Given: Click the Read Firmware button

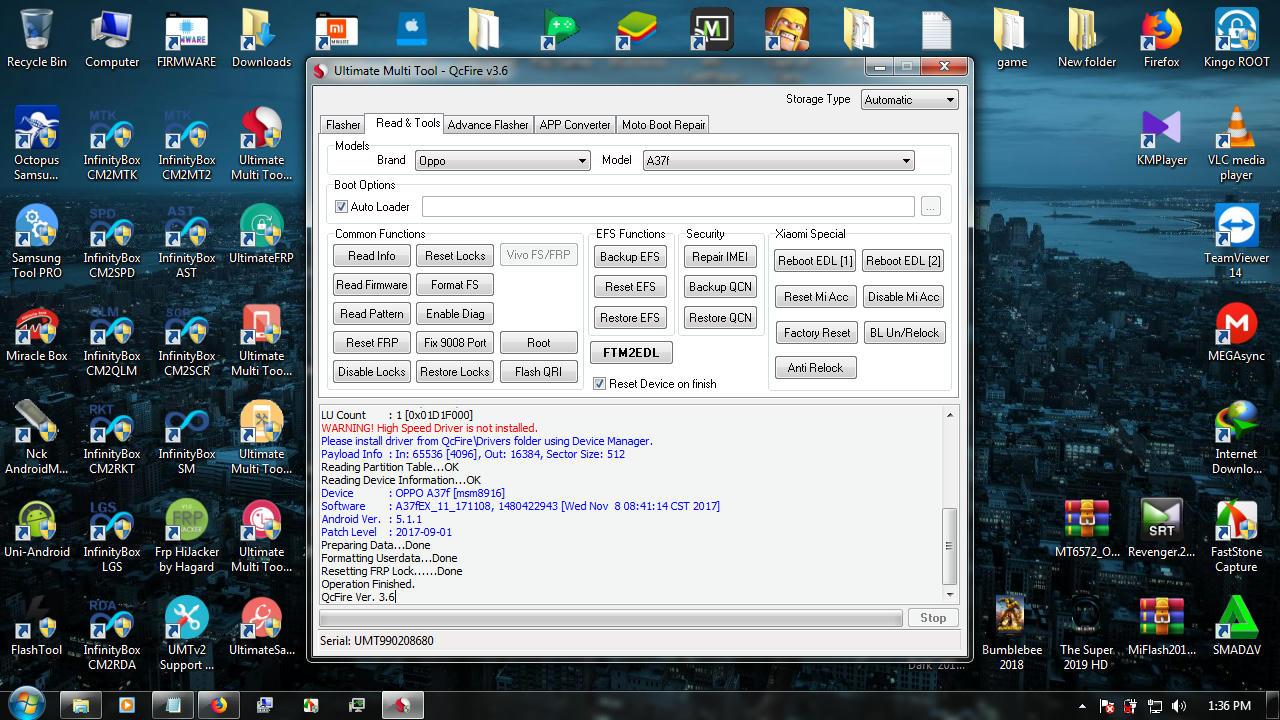Looking at the screenshot, I should point(372,285).
